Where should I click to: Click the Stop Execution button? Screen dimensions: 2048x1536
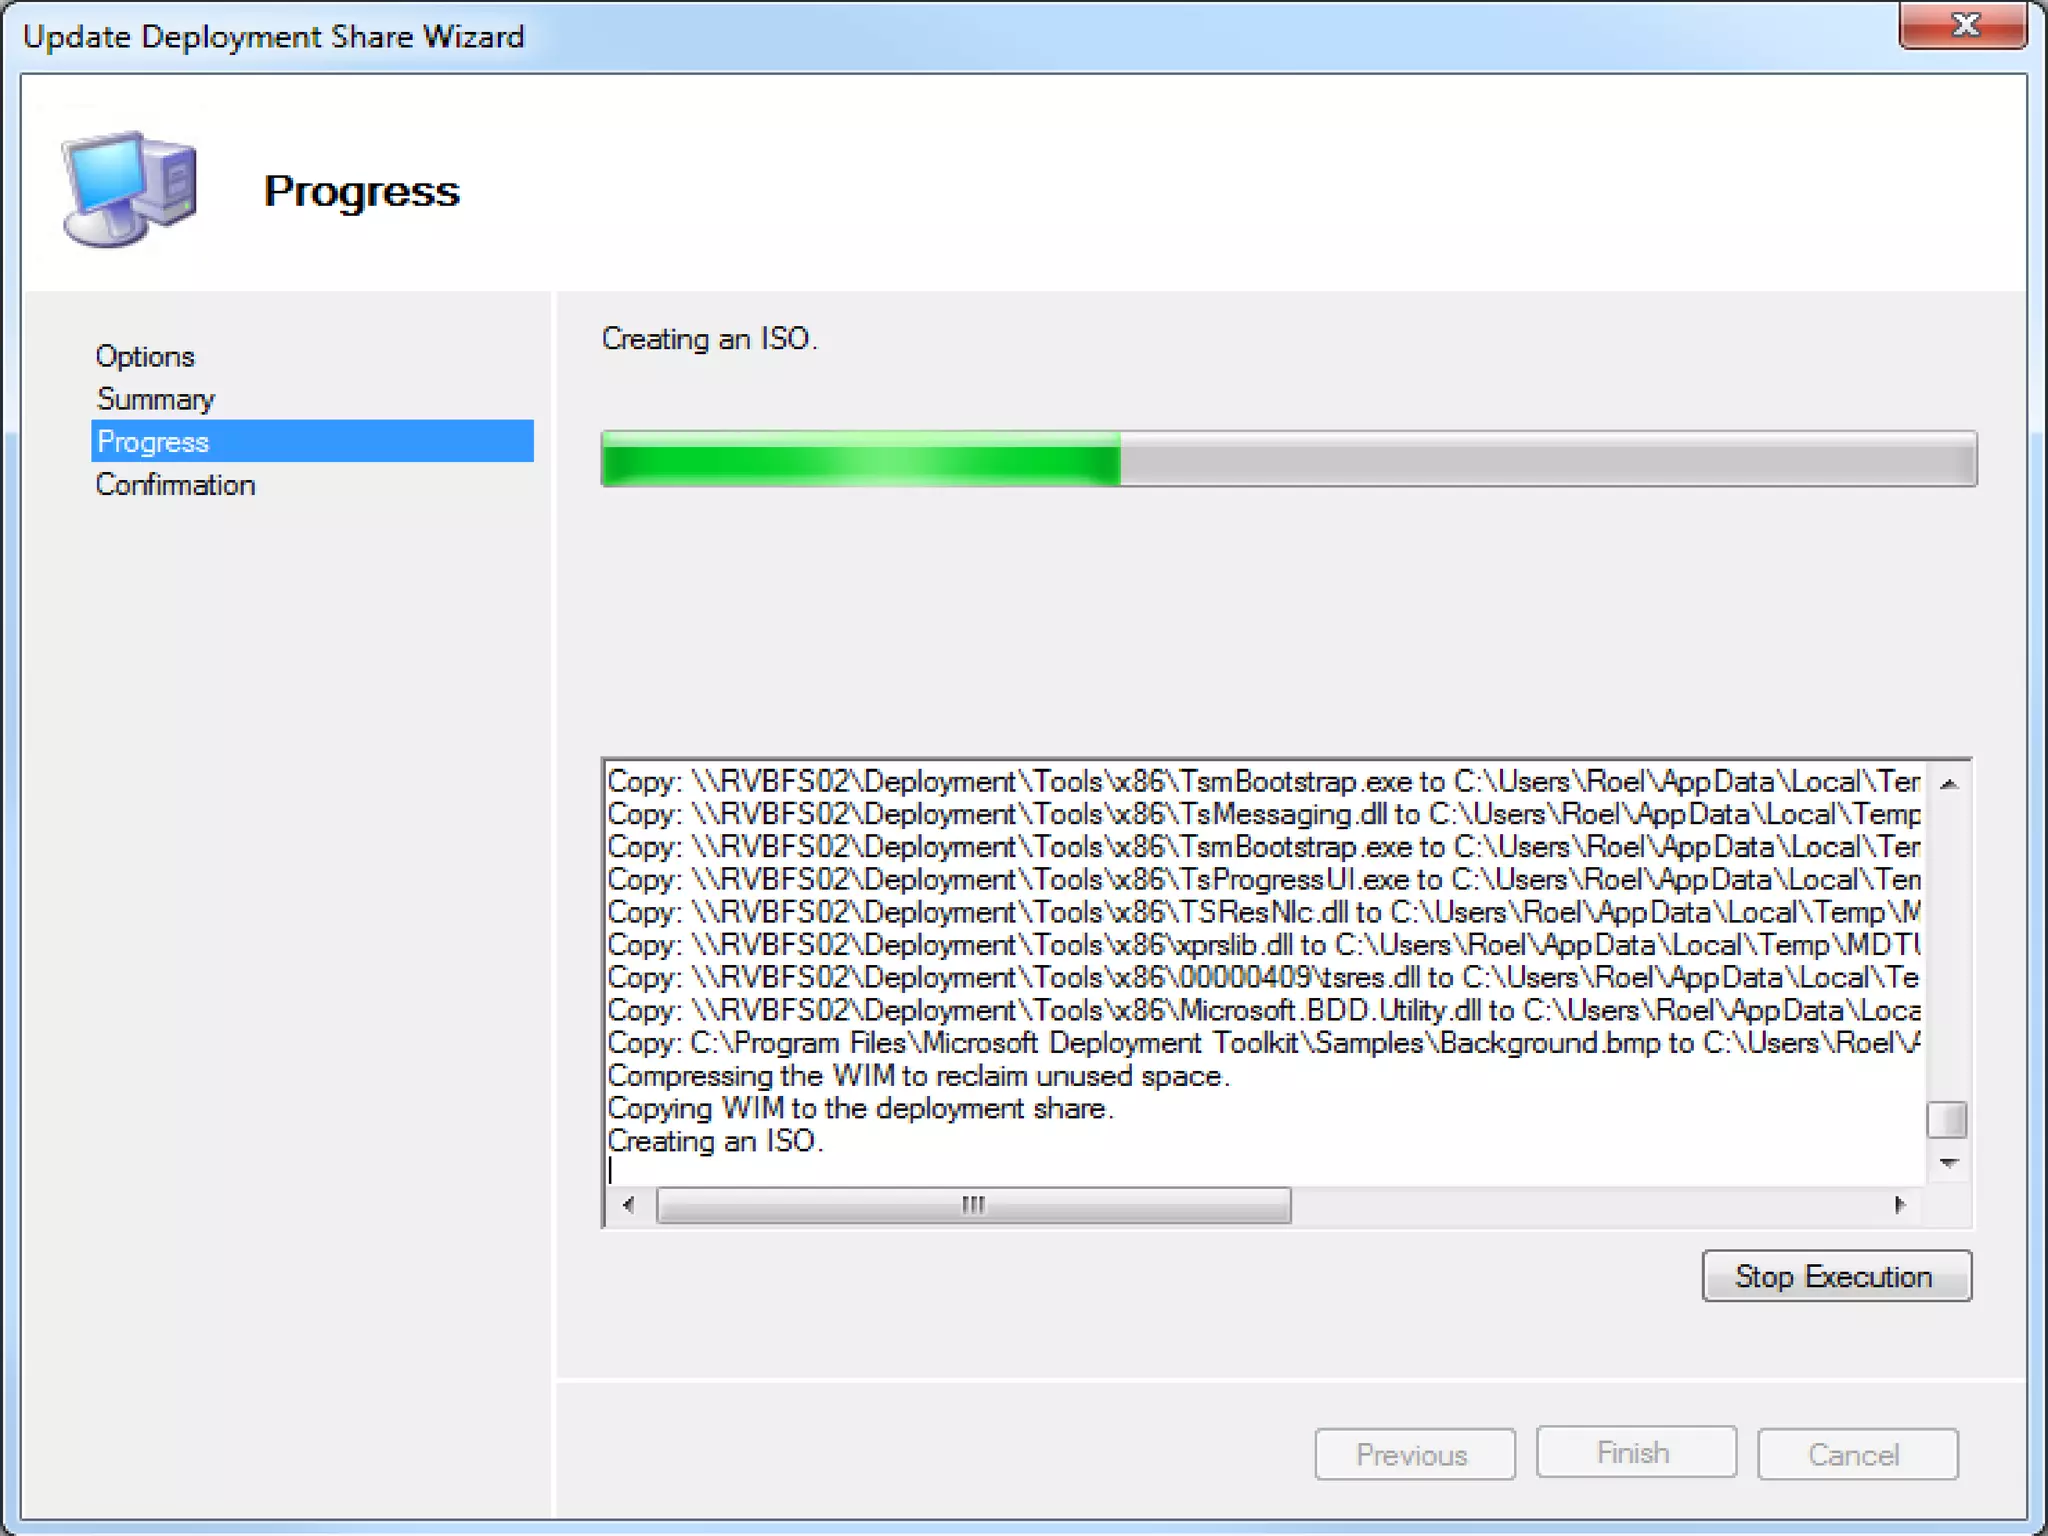1836,1276
